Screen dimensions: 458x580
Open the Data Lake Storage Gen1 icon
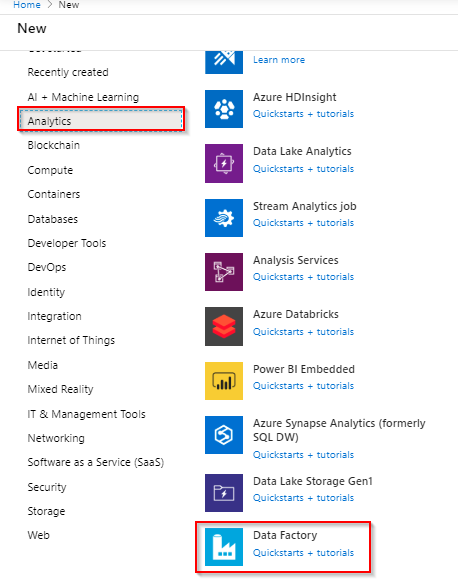224,493
